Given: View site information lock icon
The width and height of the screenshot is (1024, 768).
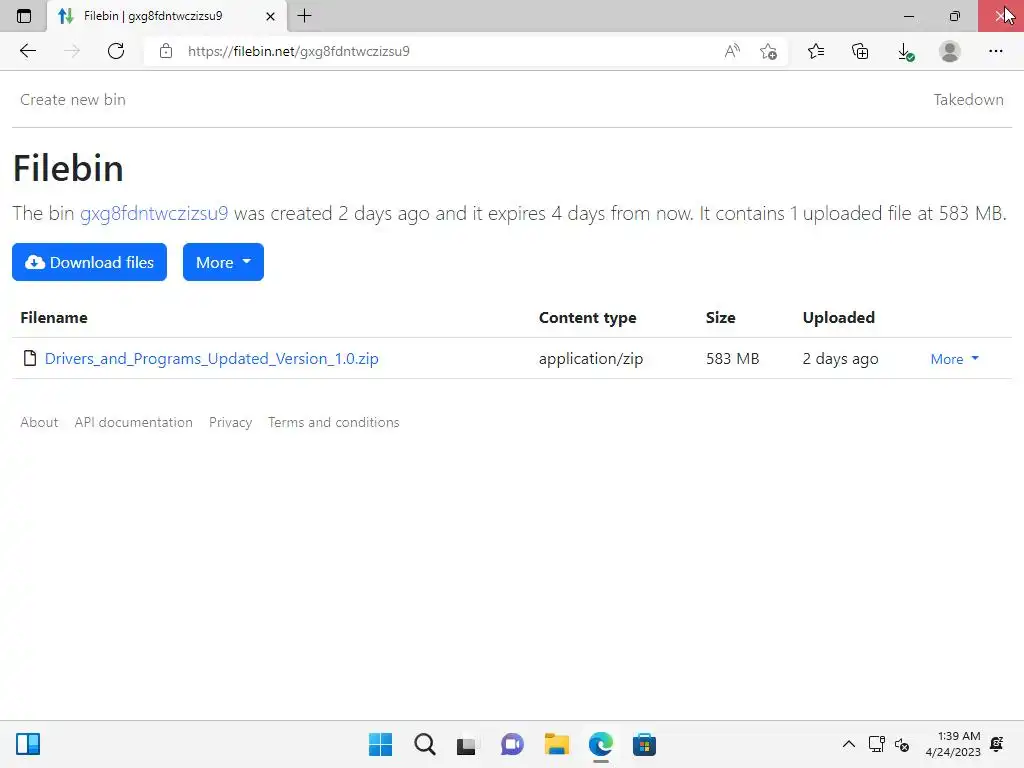Looking at the screenshot, I should (x=166, y=51).
